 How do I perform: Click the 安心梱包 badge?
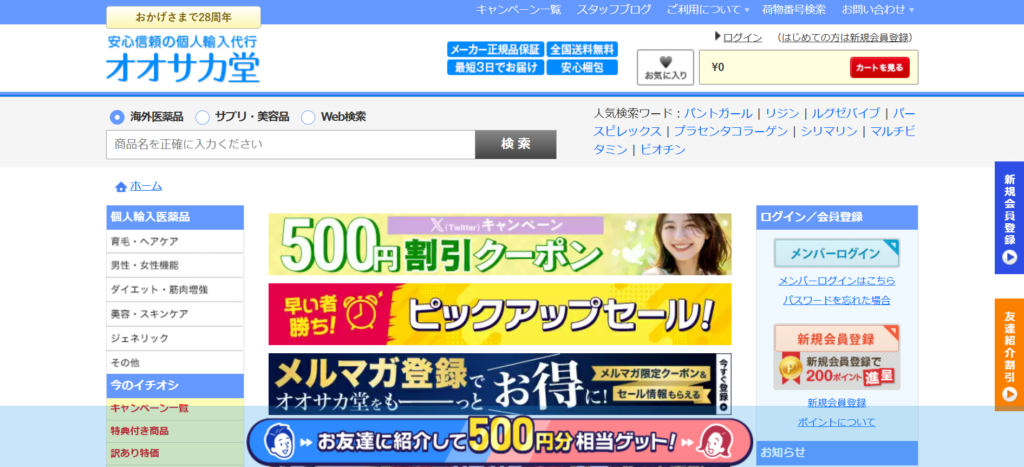(x=582, y=67)
